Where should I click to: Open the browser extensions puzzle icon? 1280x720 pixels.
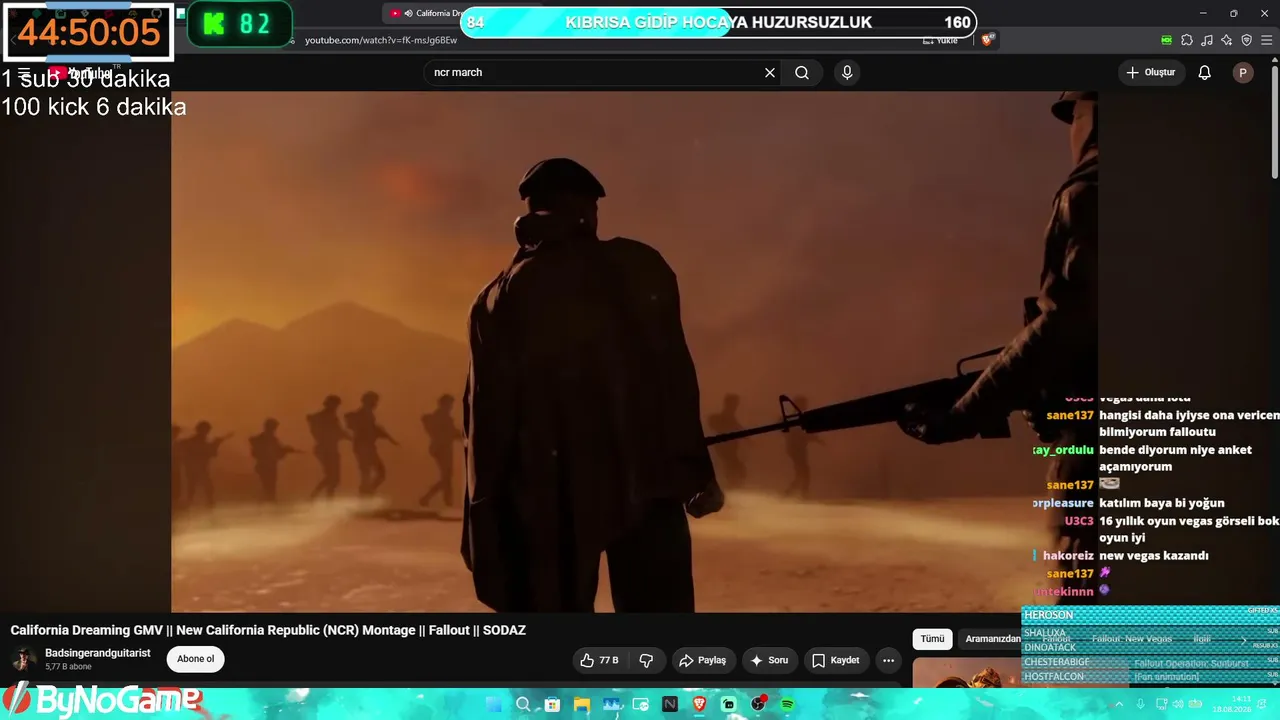[1187, 40]
